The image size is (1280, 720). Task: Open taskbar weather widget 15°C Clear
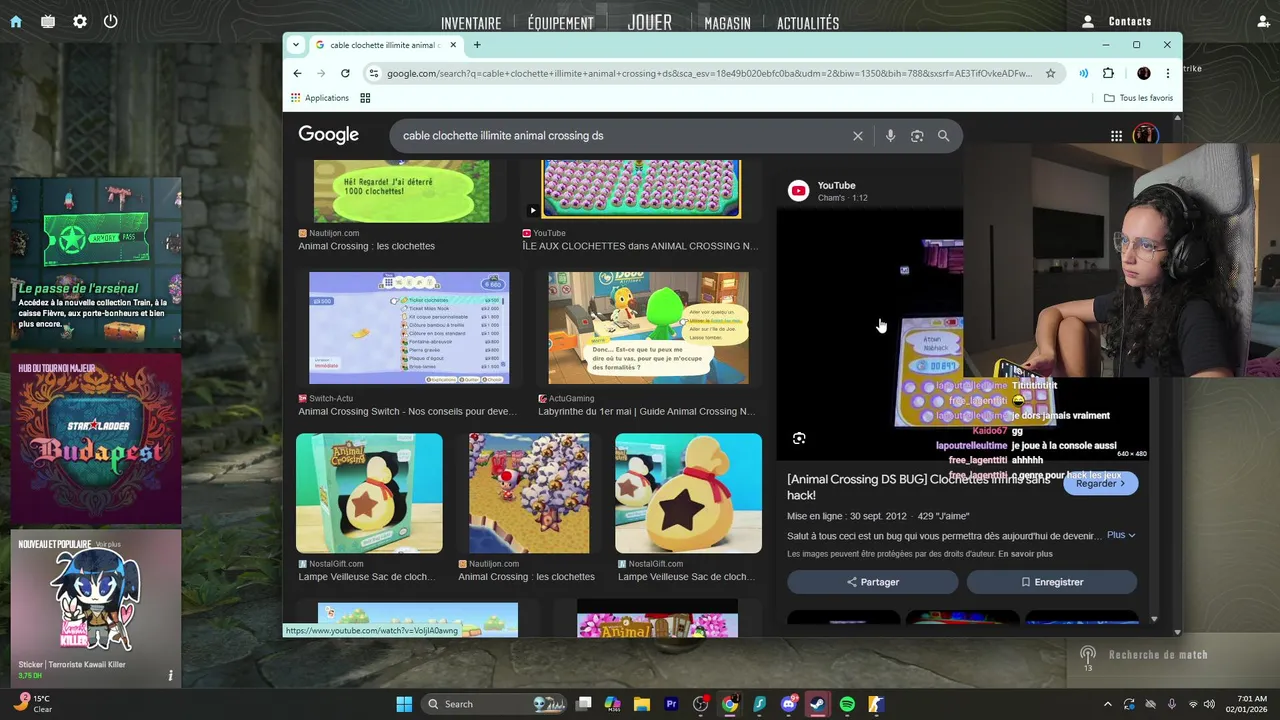pos(33,703)
